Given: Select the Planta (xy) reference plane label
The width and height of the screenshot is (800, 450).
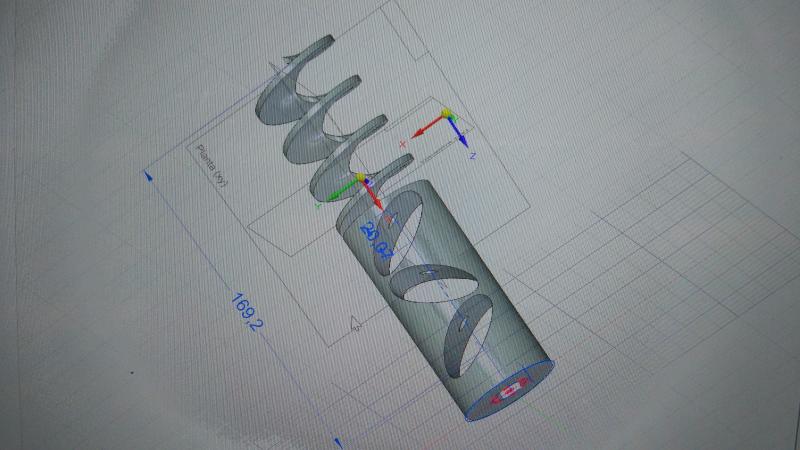Looking at the screenshot, I should 211,164.
